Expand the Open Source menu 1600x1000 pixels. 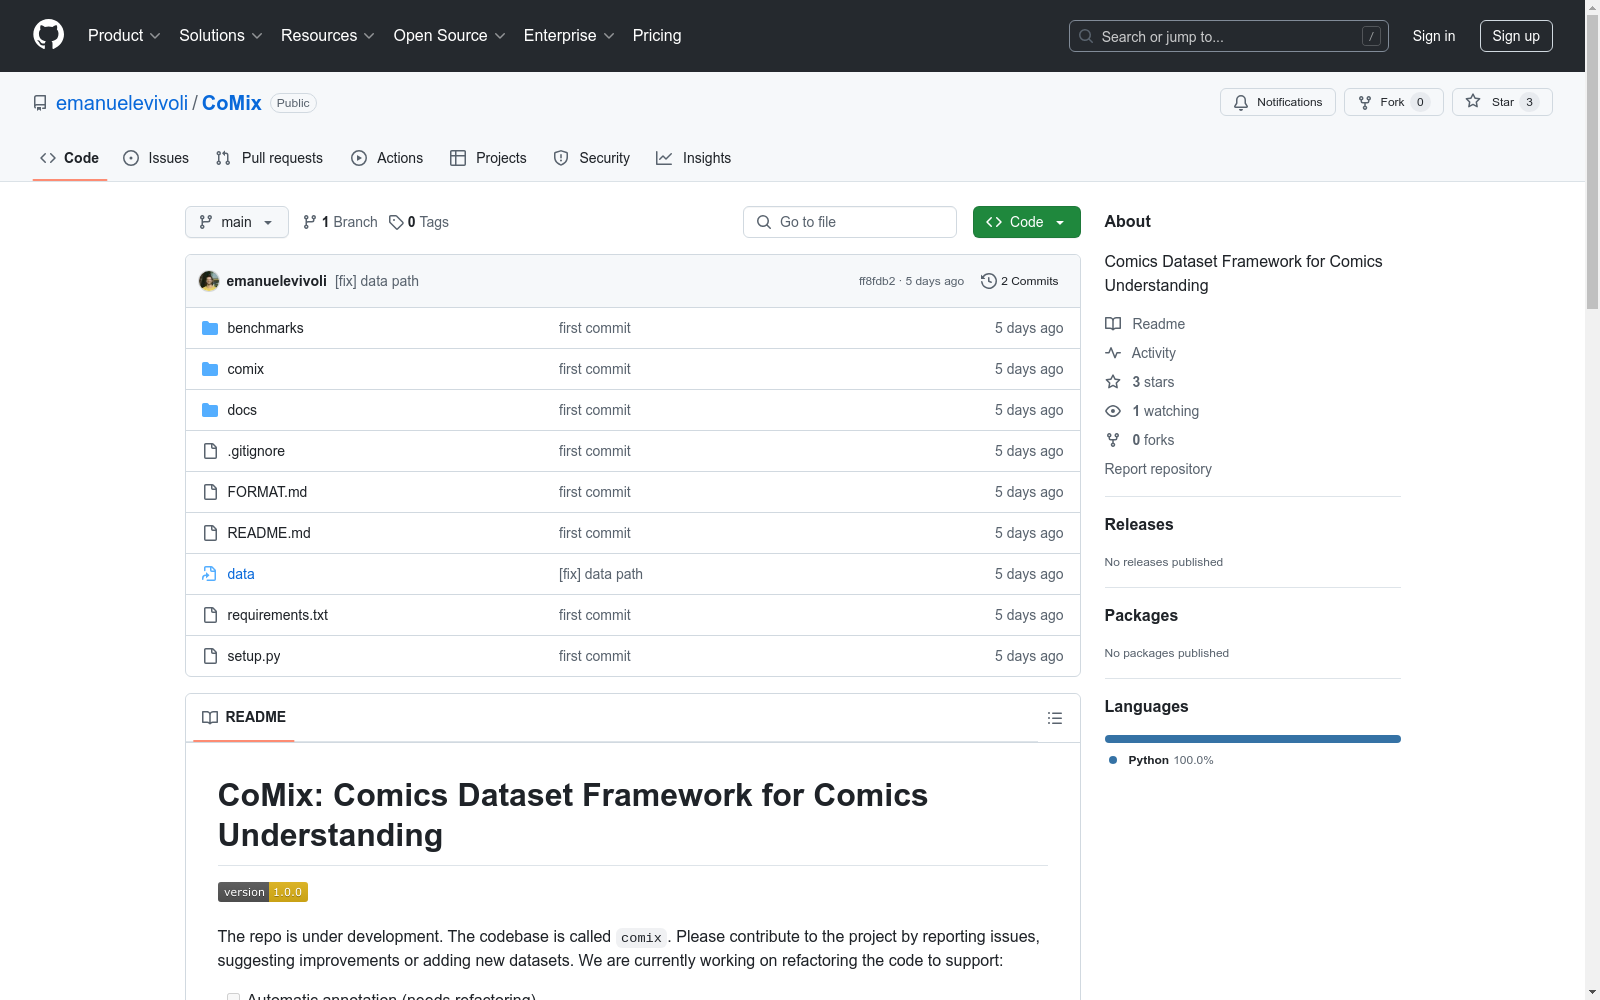[450, 35]
